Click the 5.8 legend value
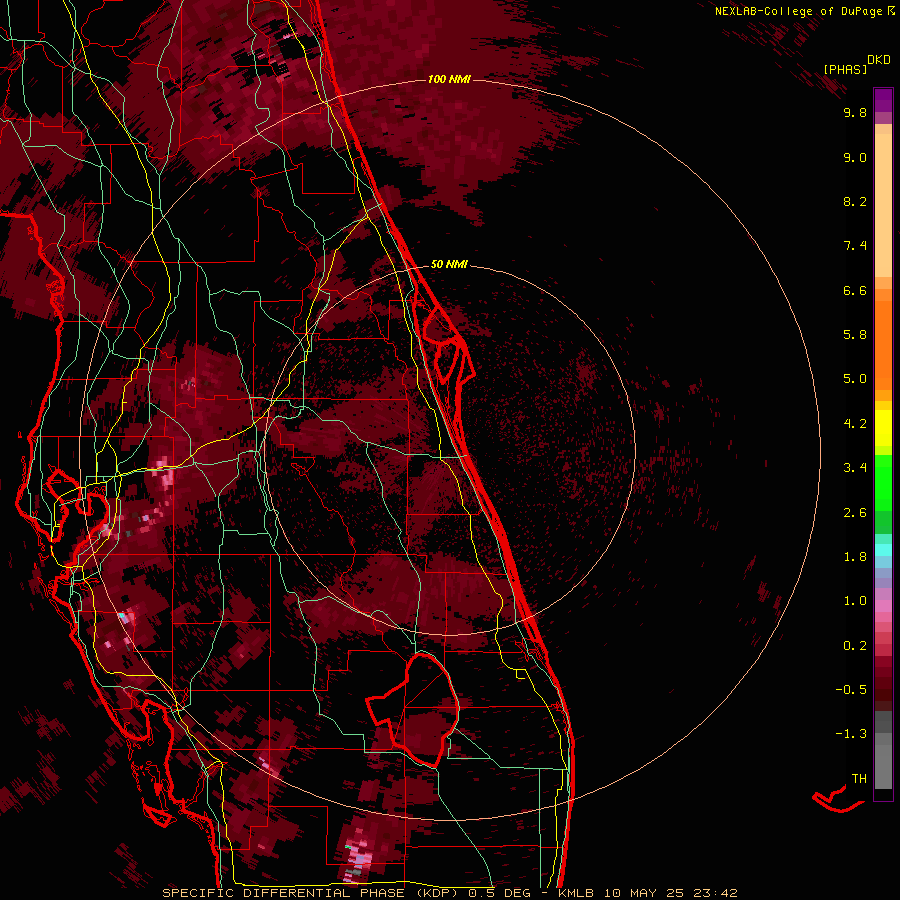 [855, 335]
